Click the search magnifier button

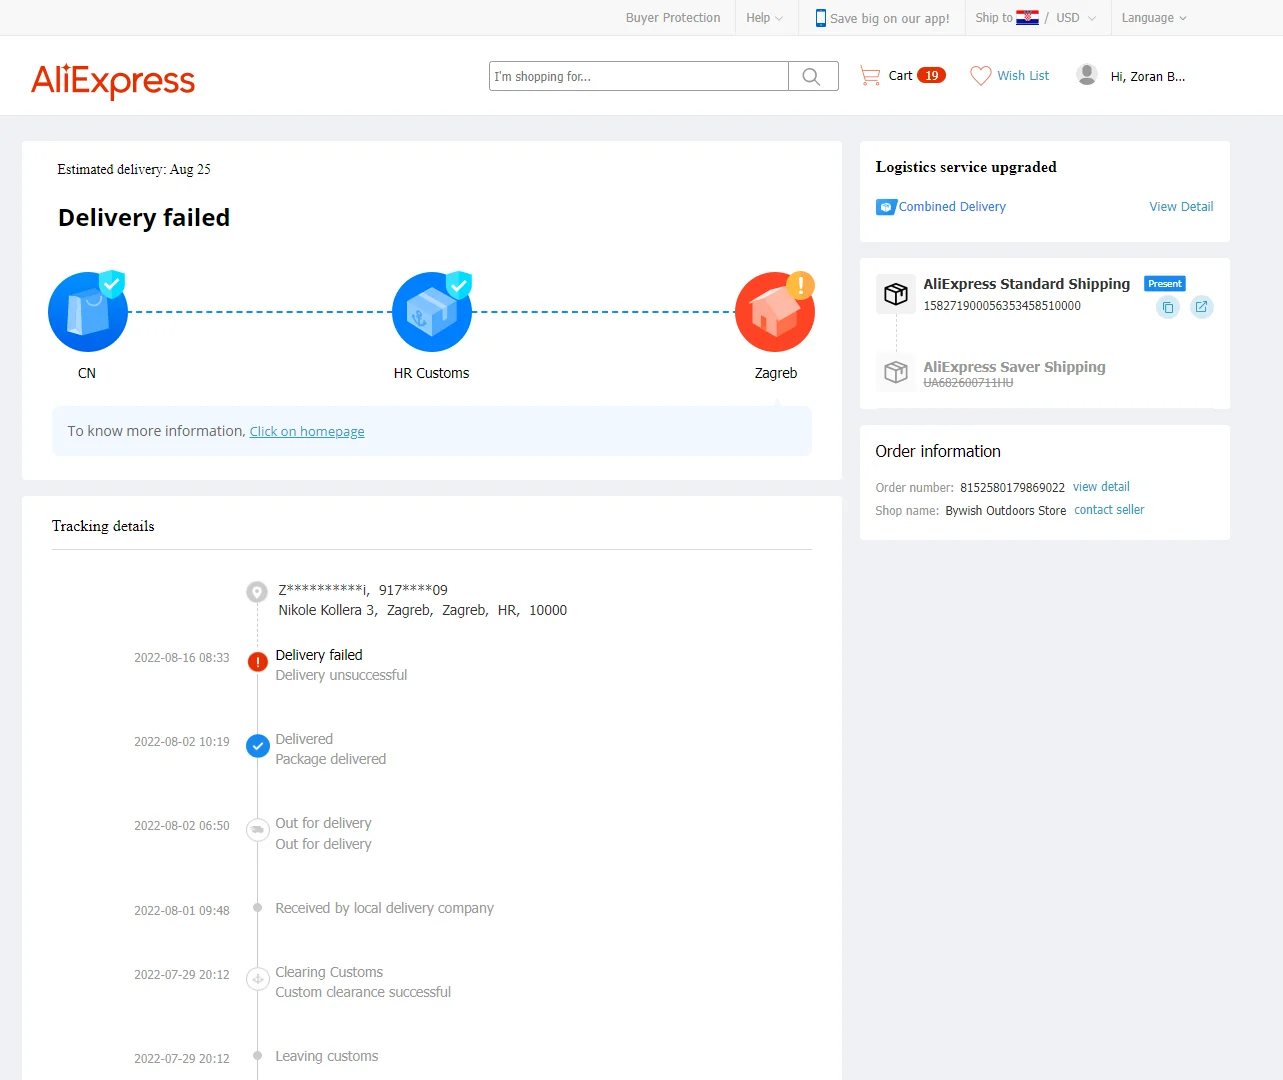click(x=812, y=76)
